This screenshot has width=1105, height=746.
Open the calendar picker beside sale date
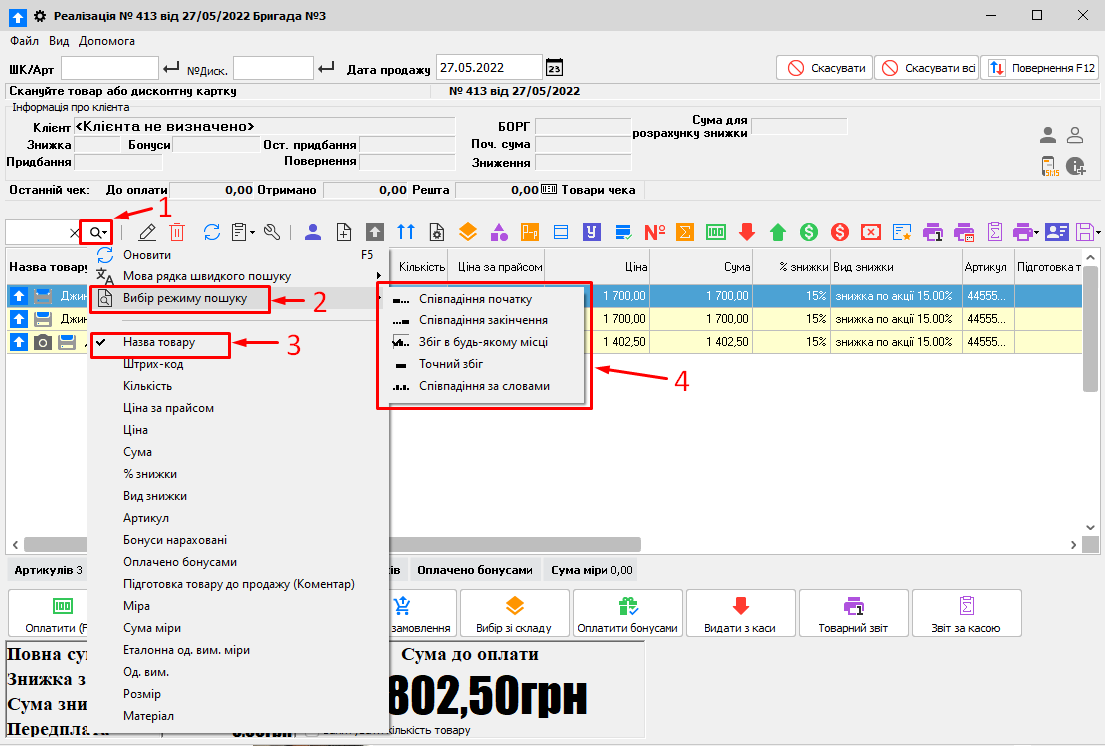coord(554,68)
